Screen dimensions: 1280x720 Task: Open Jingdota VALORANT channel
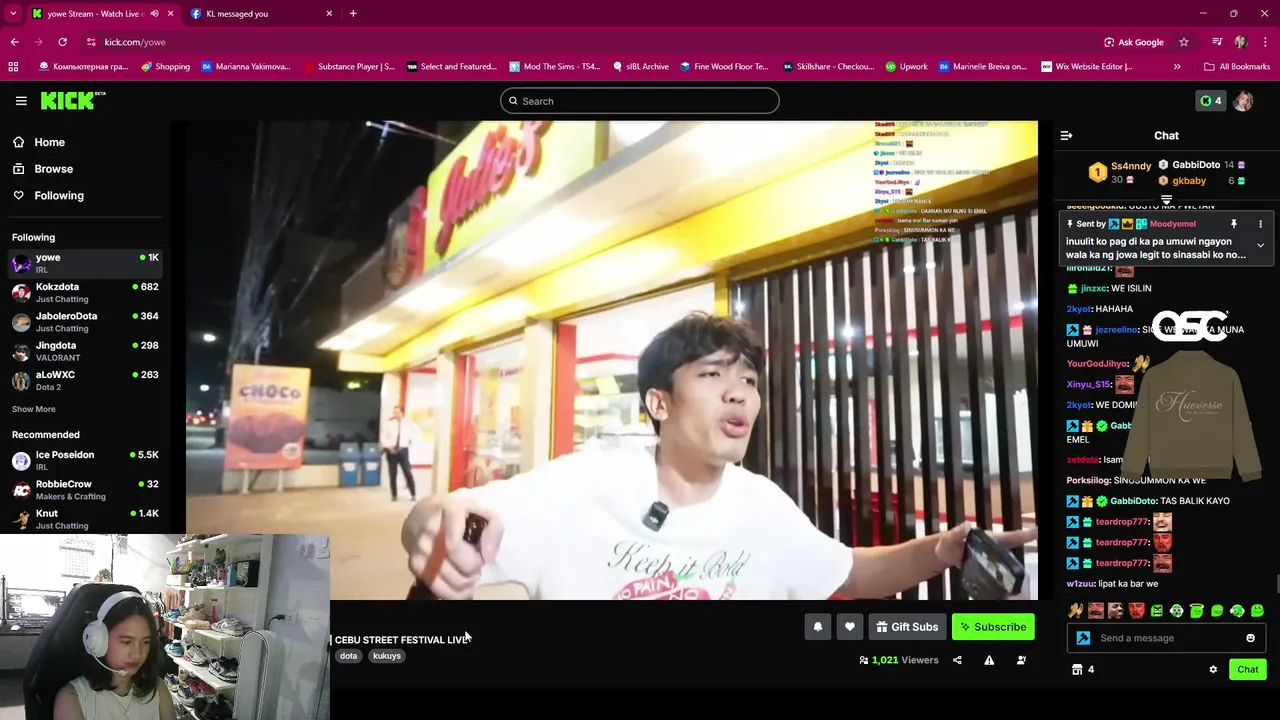click(86, 351)
